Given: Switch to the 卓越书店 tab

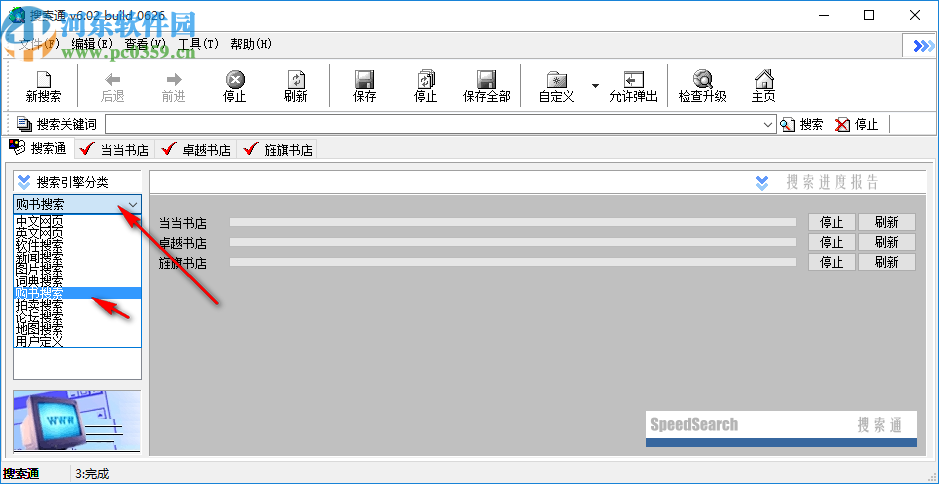Looking at the screenshot, I should (x=196, y=150).
